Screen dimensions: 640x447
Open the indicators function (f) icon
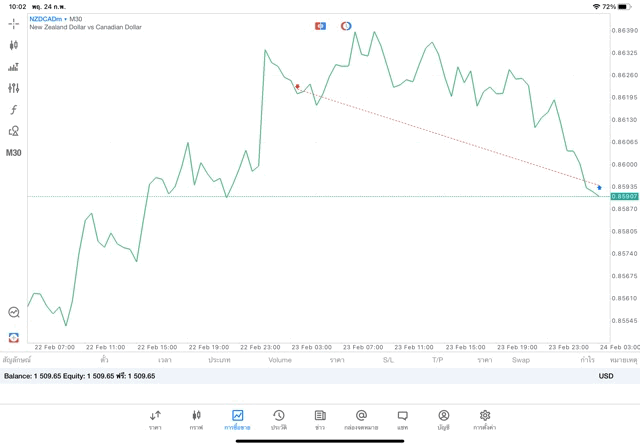(x=13, y=110)
